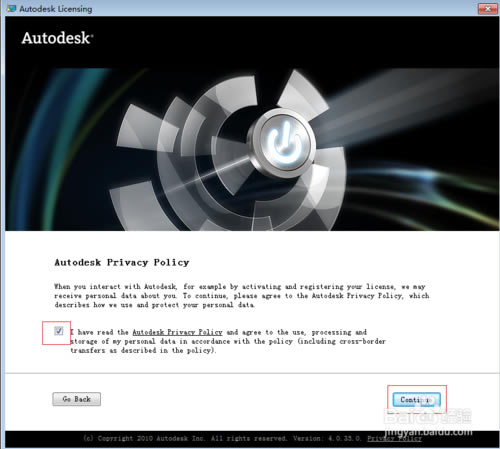Open the Autodesk Privacy Policy link in agreement text
The width and height of the screenshot is (500, 449).
click(177, 332)
